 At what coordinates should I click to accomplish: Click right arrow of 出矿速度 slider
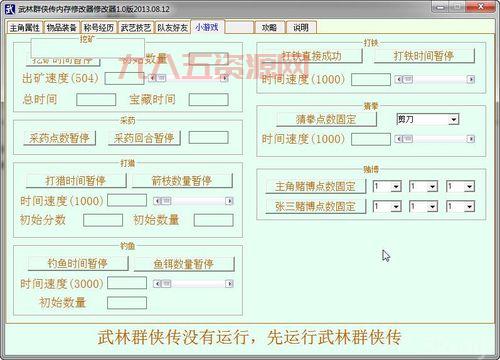pyautogui.click(x=225, y=78)
